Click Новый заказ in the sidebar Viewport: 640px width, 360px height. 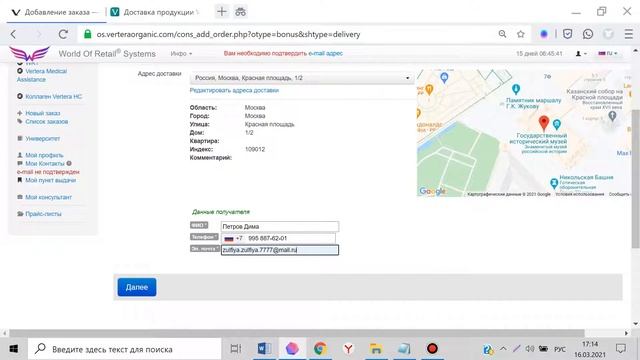pyautogui.click(x=42, y=113)
